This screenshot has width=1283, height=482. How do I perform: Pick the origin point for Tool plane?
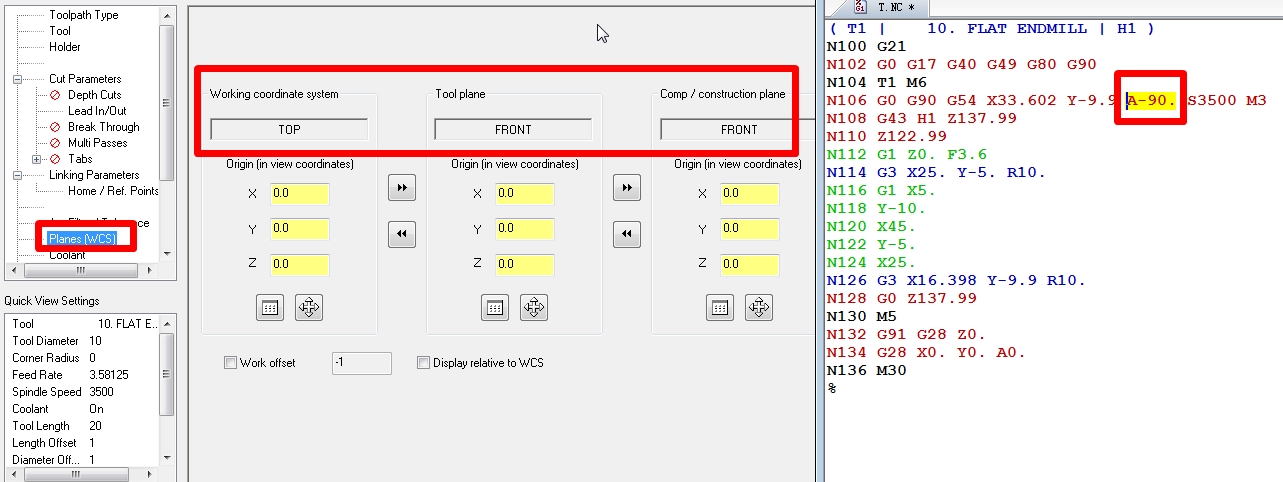point(534,307)
